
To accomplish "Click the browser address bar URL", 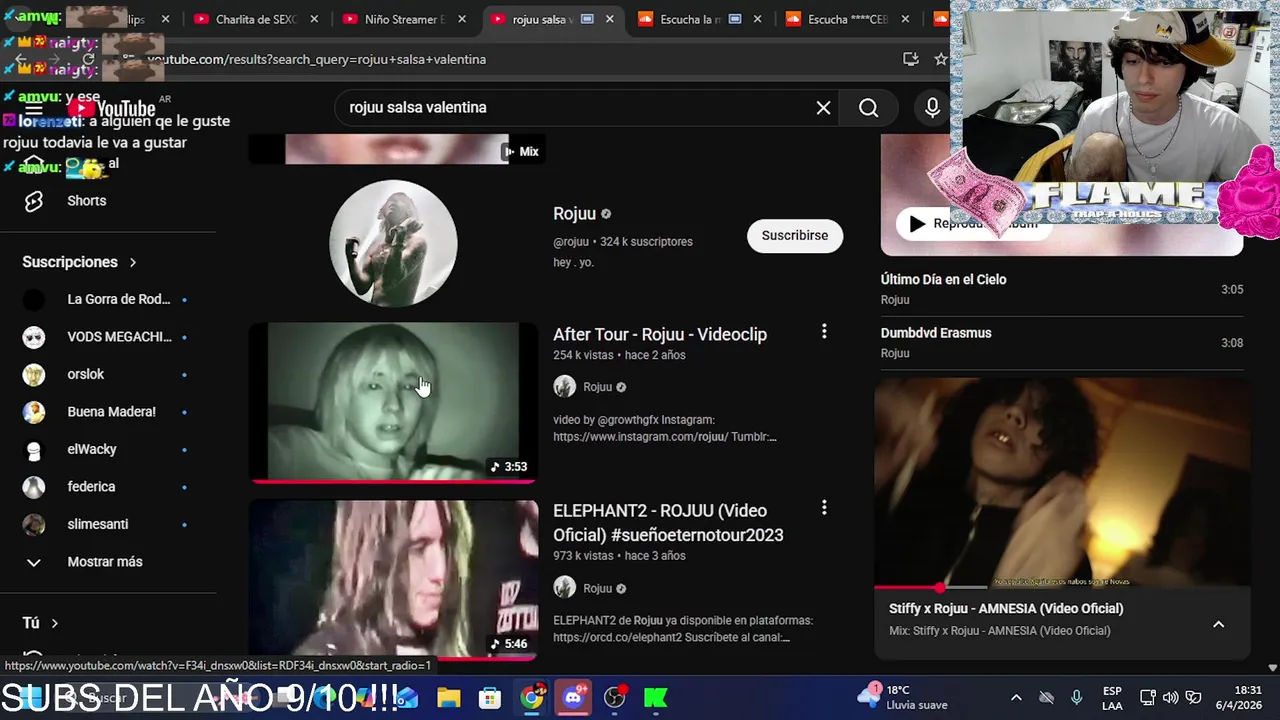I will pyautogui.click(x=317, y=59).
